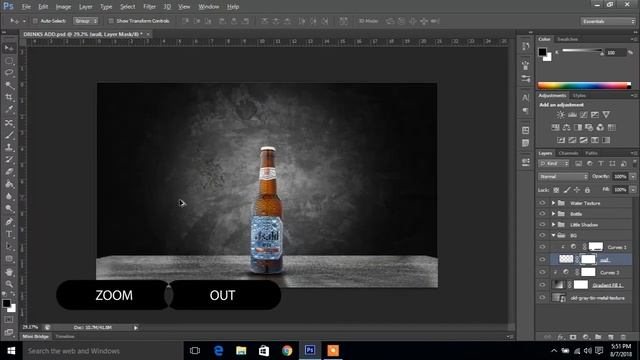The height and width of the screenshot is (360, 640).
Task: Hide the Curves 1 layer
Action: click(542, 247)
